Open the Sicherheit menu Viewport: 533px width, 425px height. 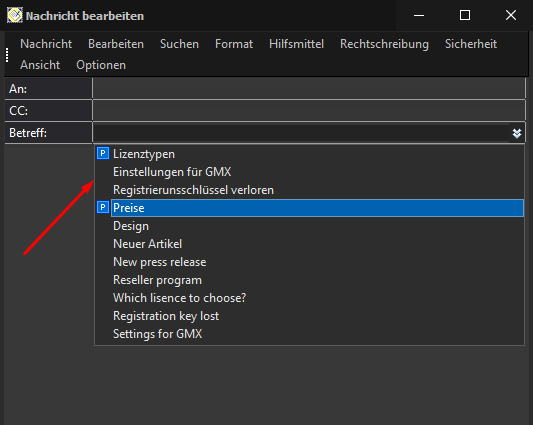pyautogui.click(x=471, y=44)
